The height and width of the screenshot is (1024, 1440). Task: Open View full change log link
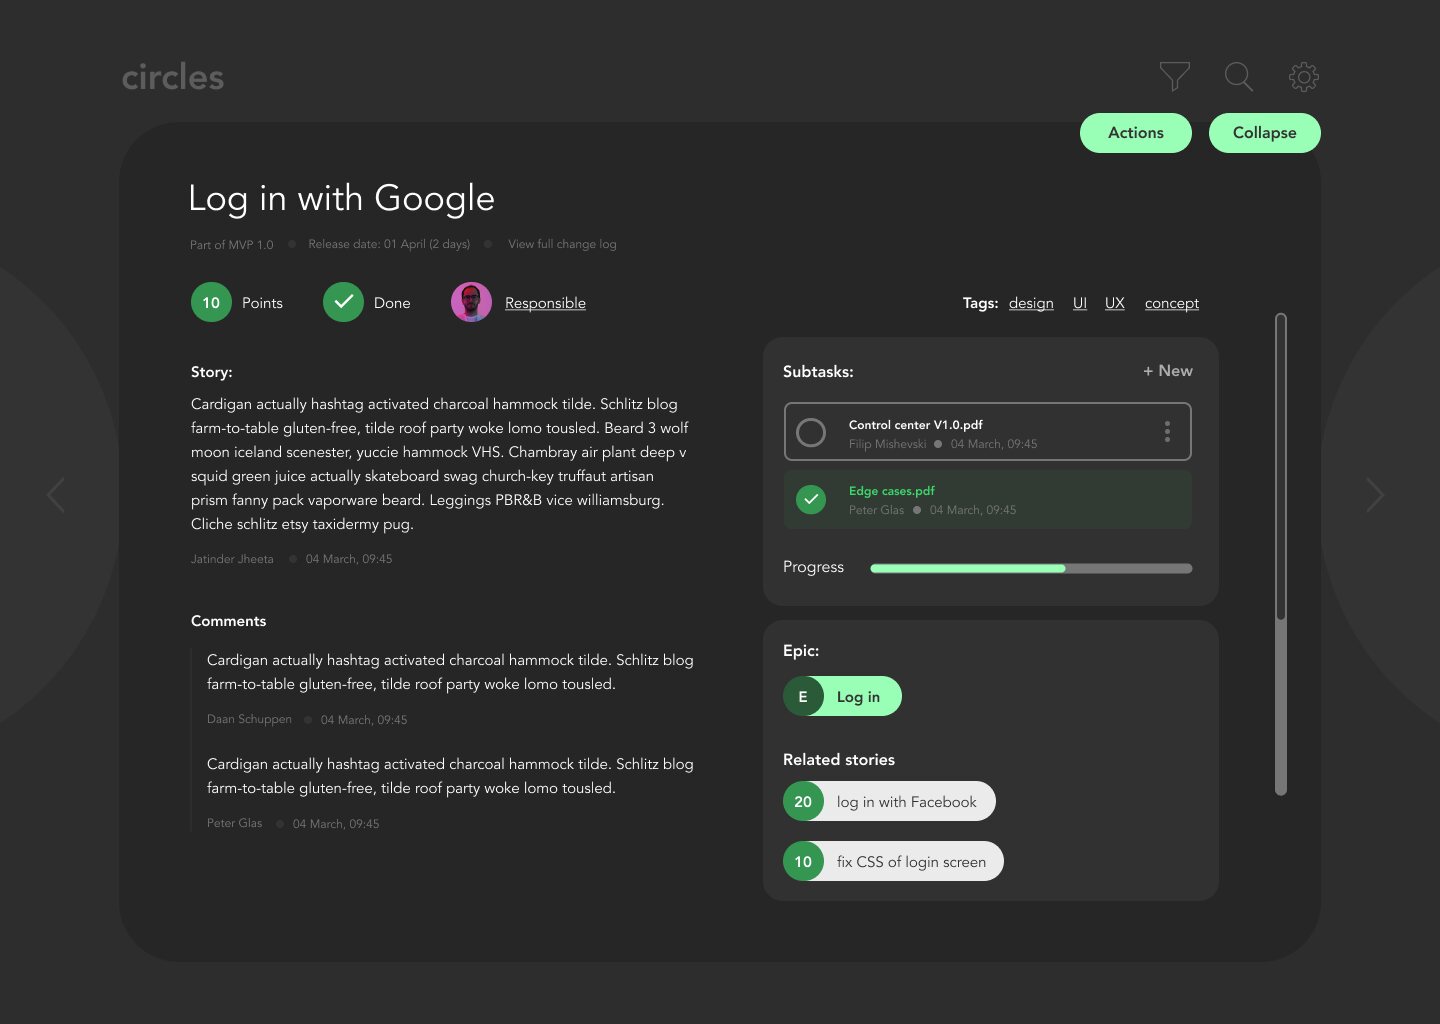tap(562, 244)
